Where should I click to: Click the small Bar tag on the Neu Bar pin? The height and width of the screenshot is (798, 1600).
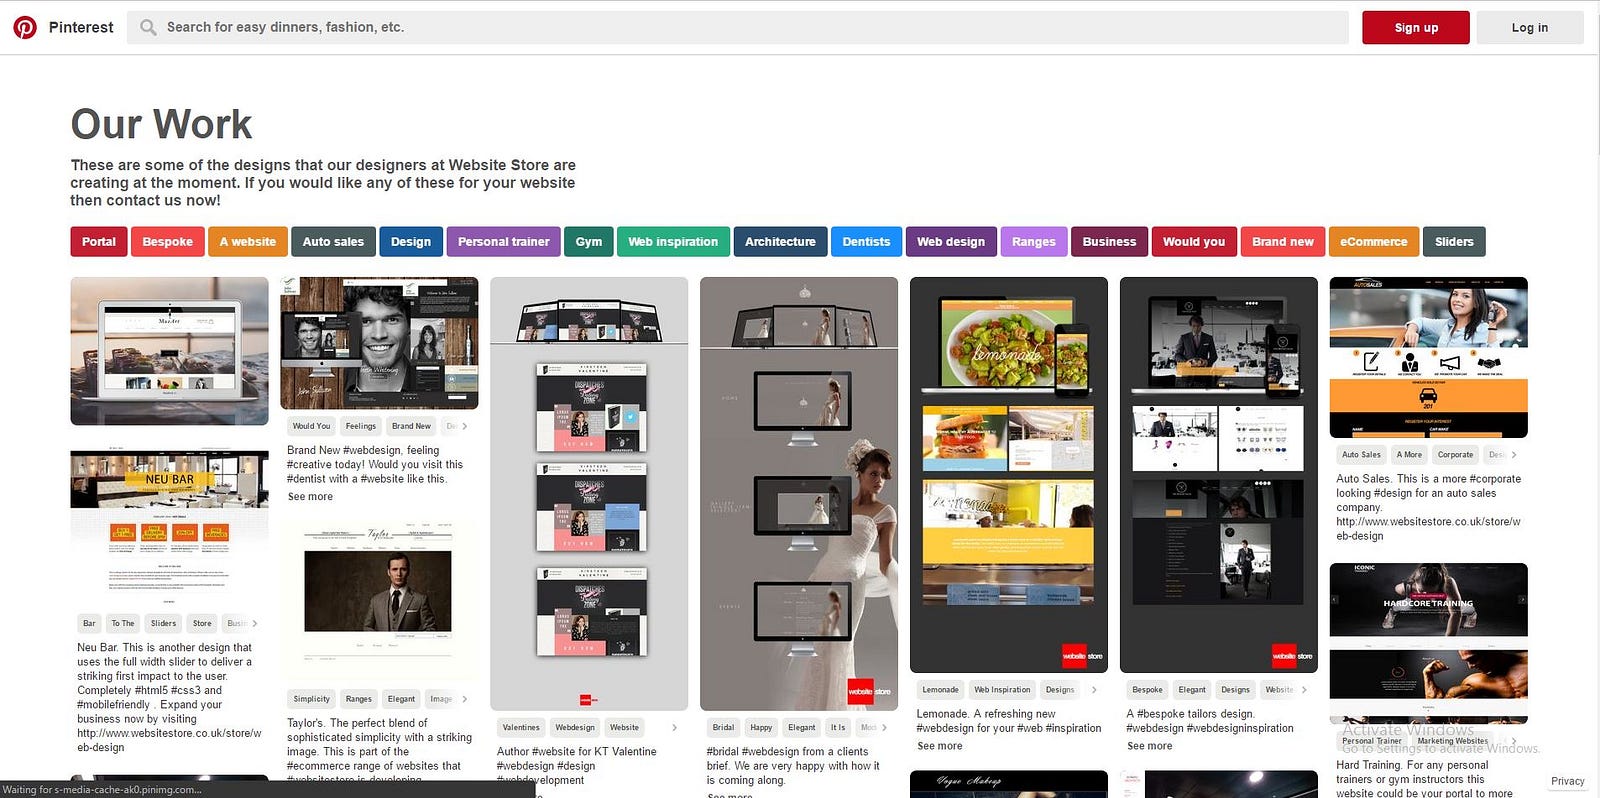(x=89, y=623)
